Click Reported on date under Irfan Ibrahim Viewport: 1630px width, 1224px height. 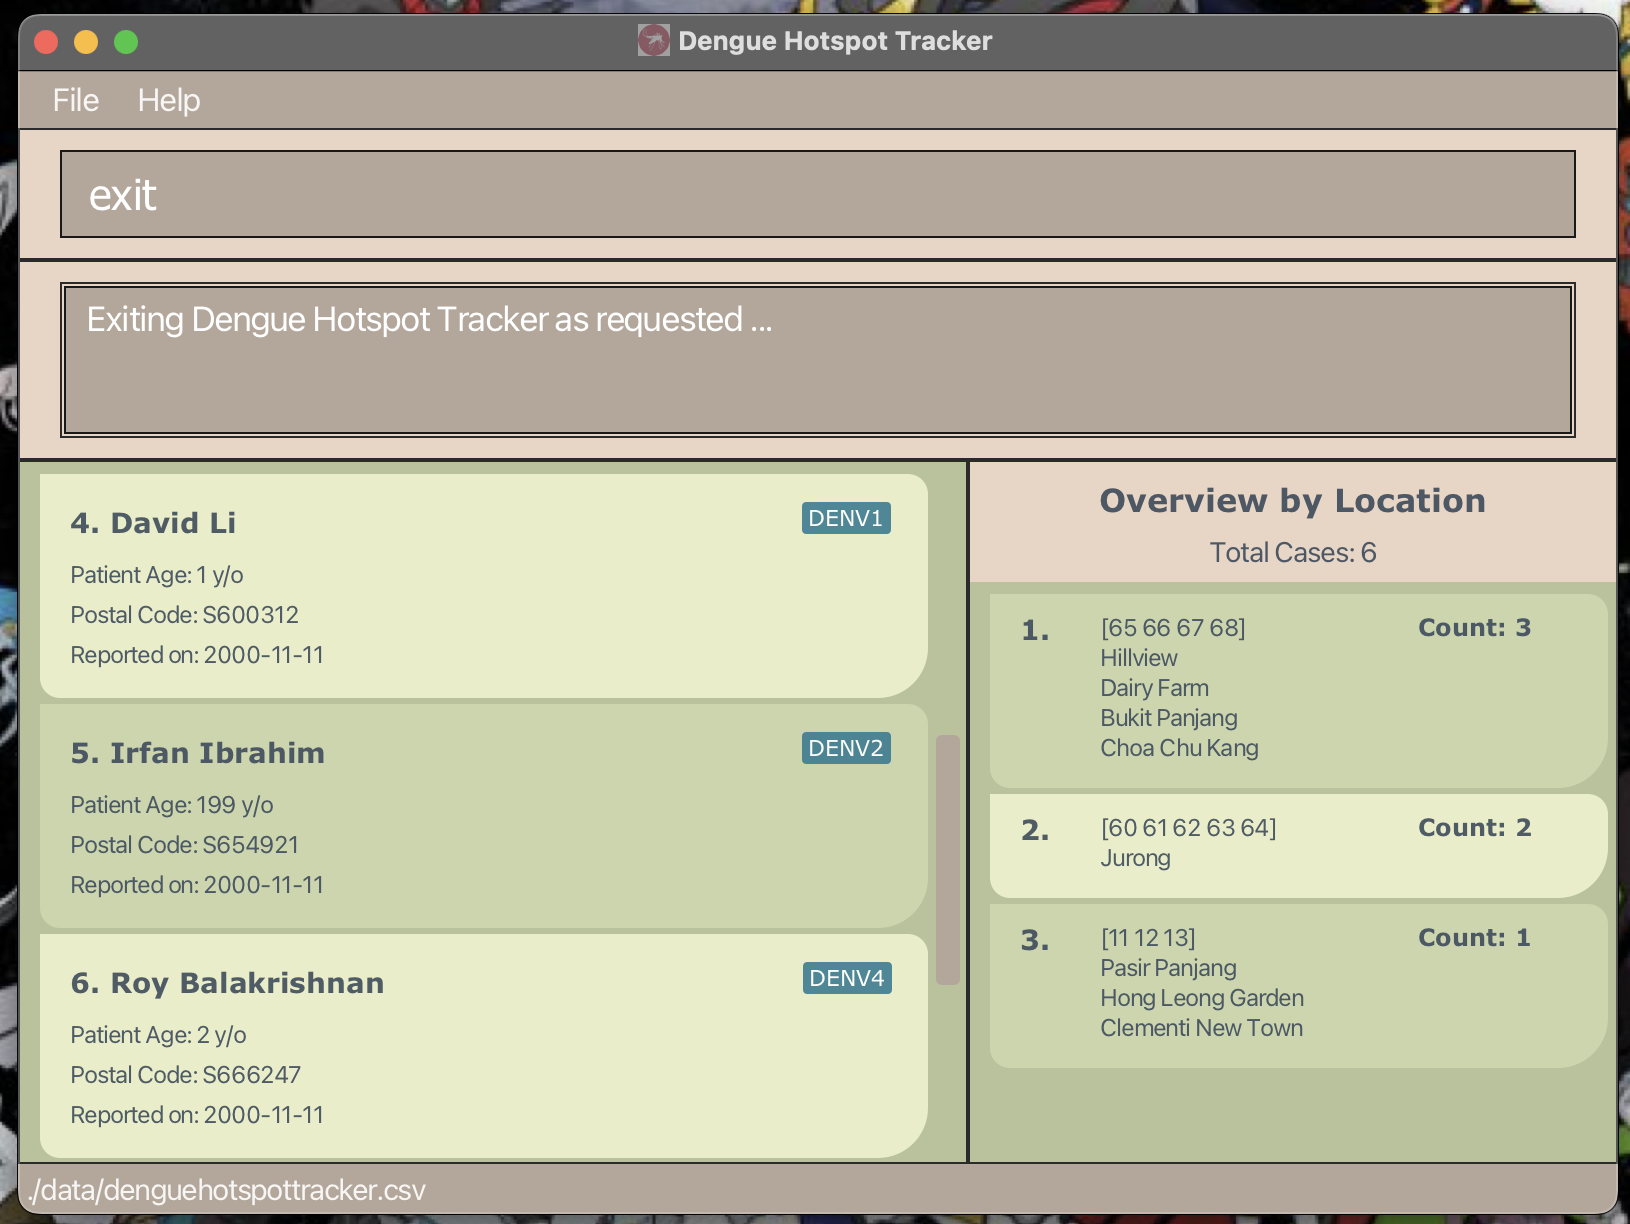(x=197, y=885)
